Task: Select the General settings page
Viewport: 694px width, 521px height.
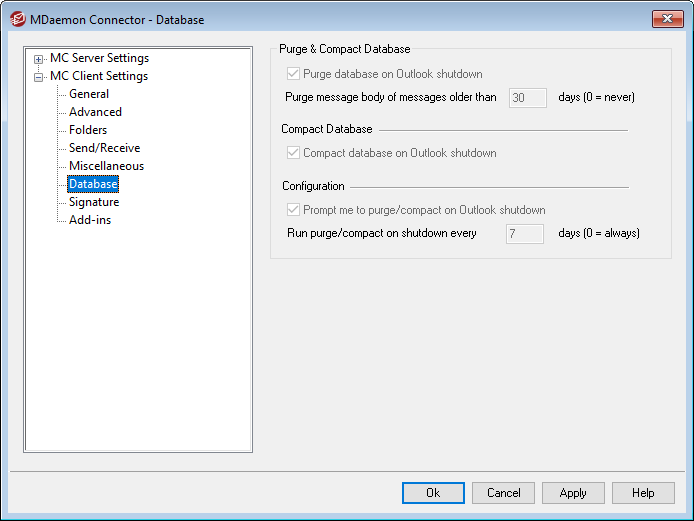Action: [89, 94]
